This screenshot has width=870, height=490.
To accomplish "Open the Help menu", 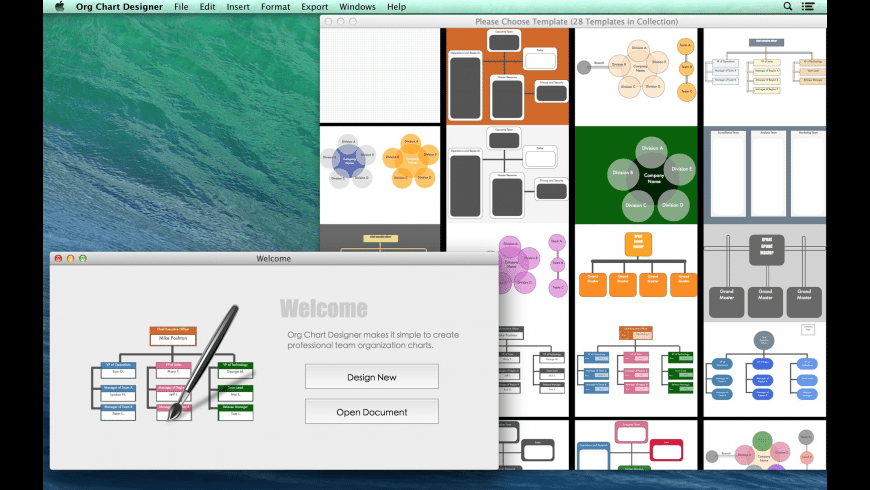I will (396, 7).
